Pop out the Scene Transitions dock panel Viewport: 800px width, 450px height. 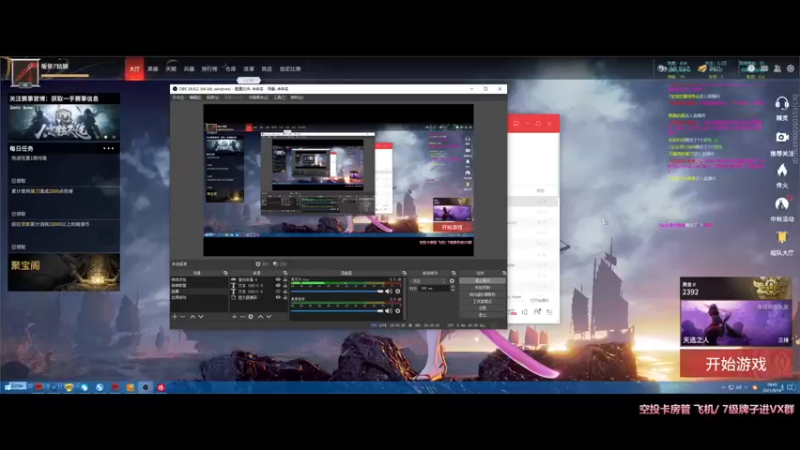454,273
